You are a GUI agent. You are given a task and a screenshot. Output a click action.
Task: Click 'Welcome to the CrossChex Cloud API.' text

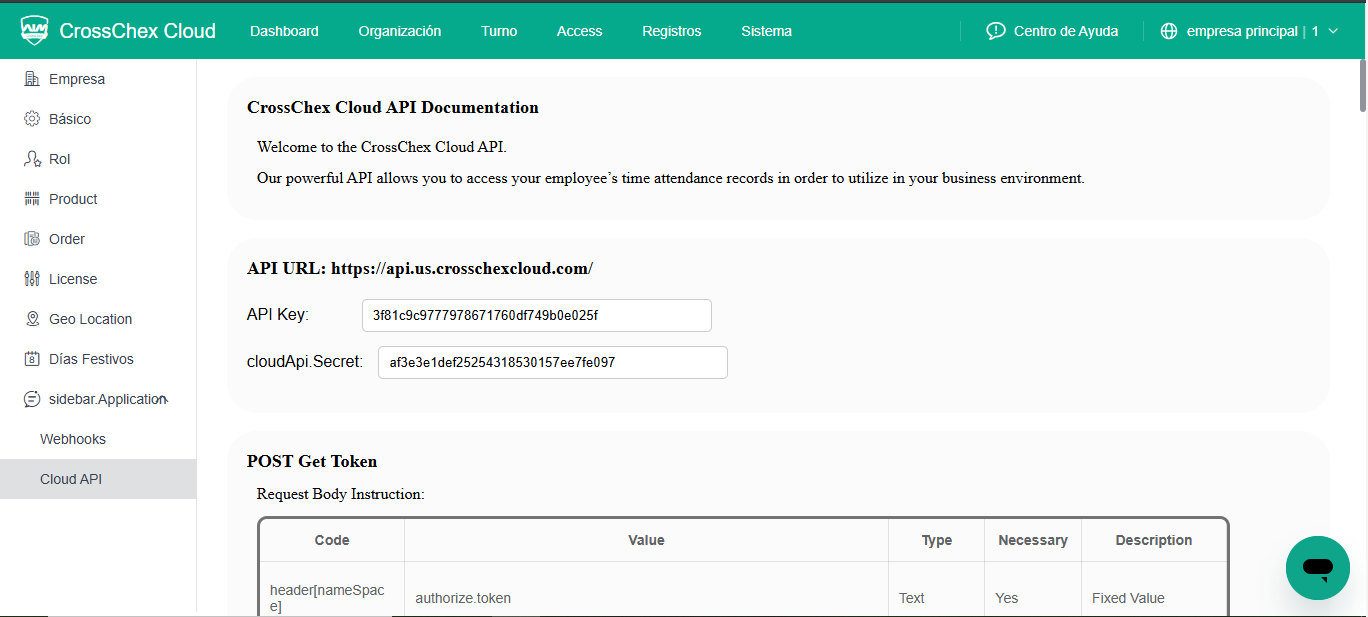point(382,147)
